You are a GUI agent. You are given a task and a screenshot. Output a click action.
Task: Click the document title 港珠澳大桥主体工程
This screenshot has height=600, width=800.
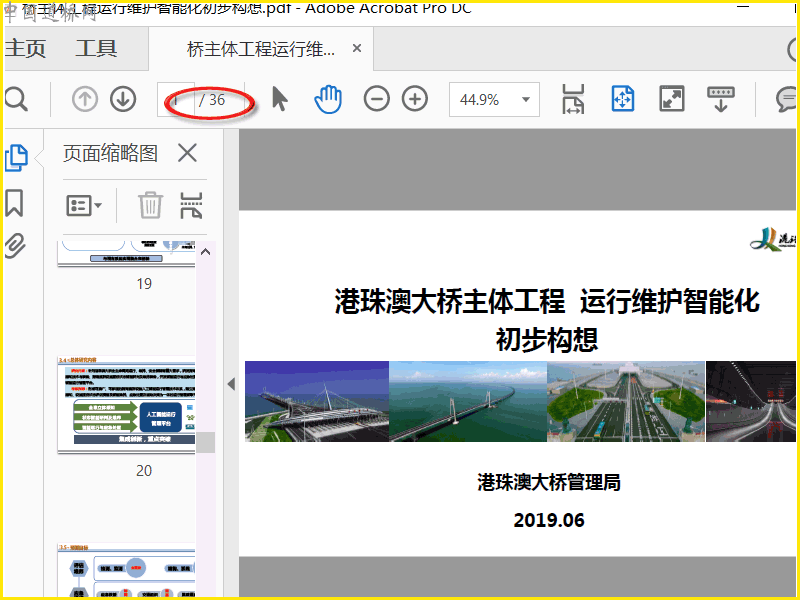click(x=450, y=301)
